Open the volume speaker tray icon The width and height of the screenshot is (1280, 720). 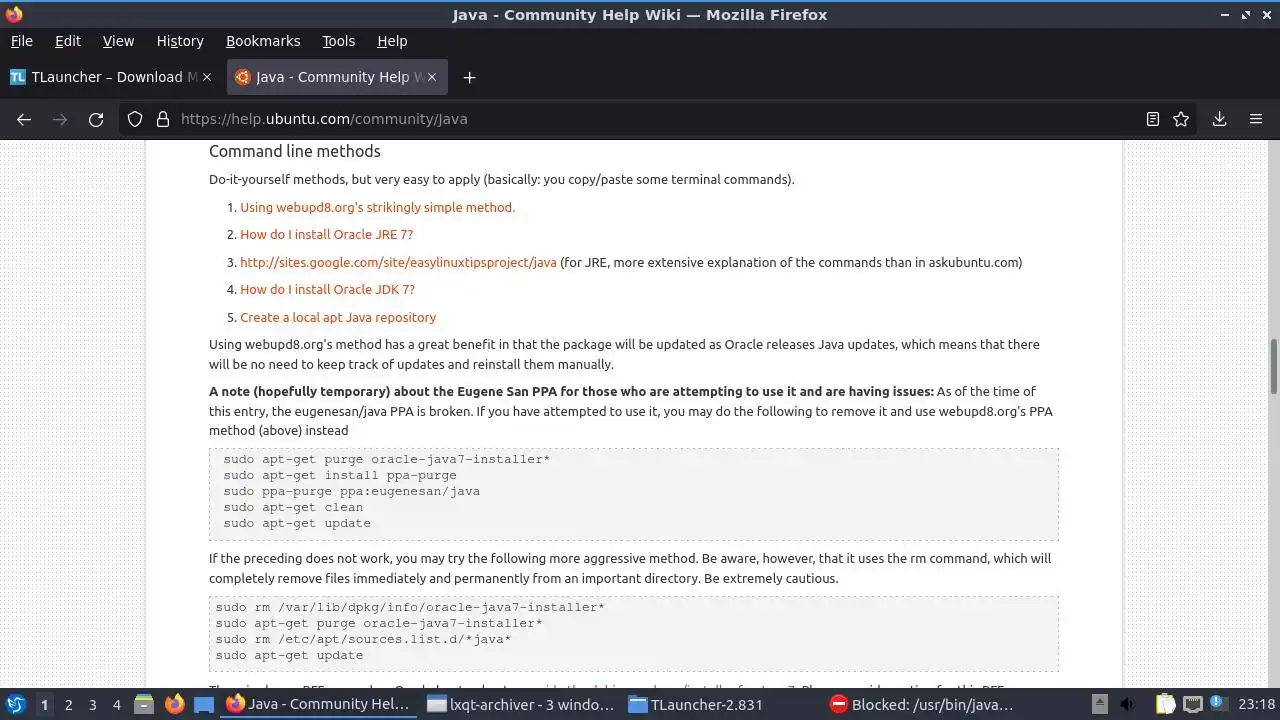click(1128, 704)
